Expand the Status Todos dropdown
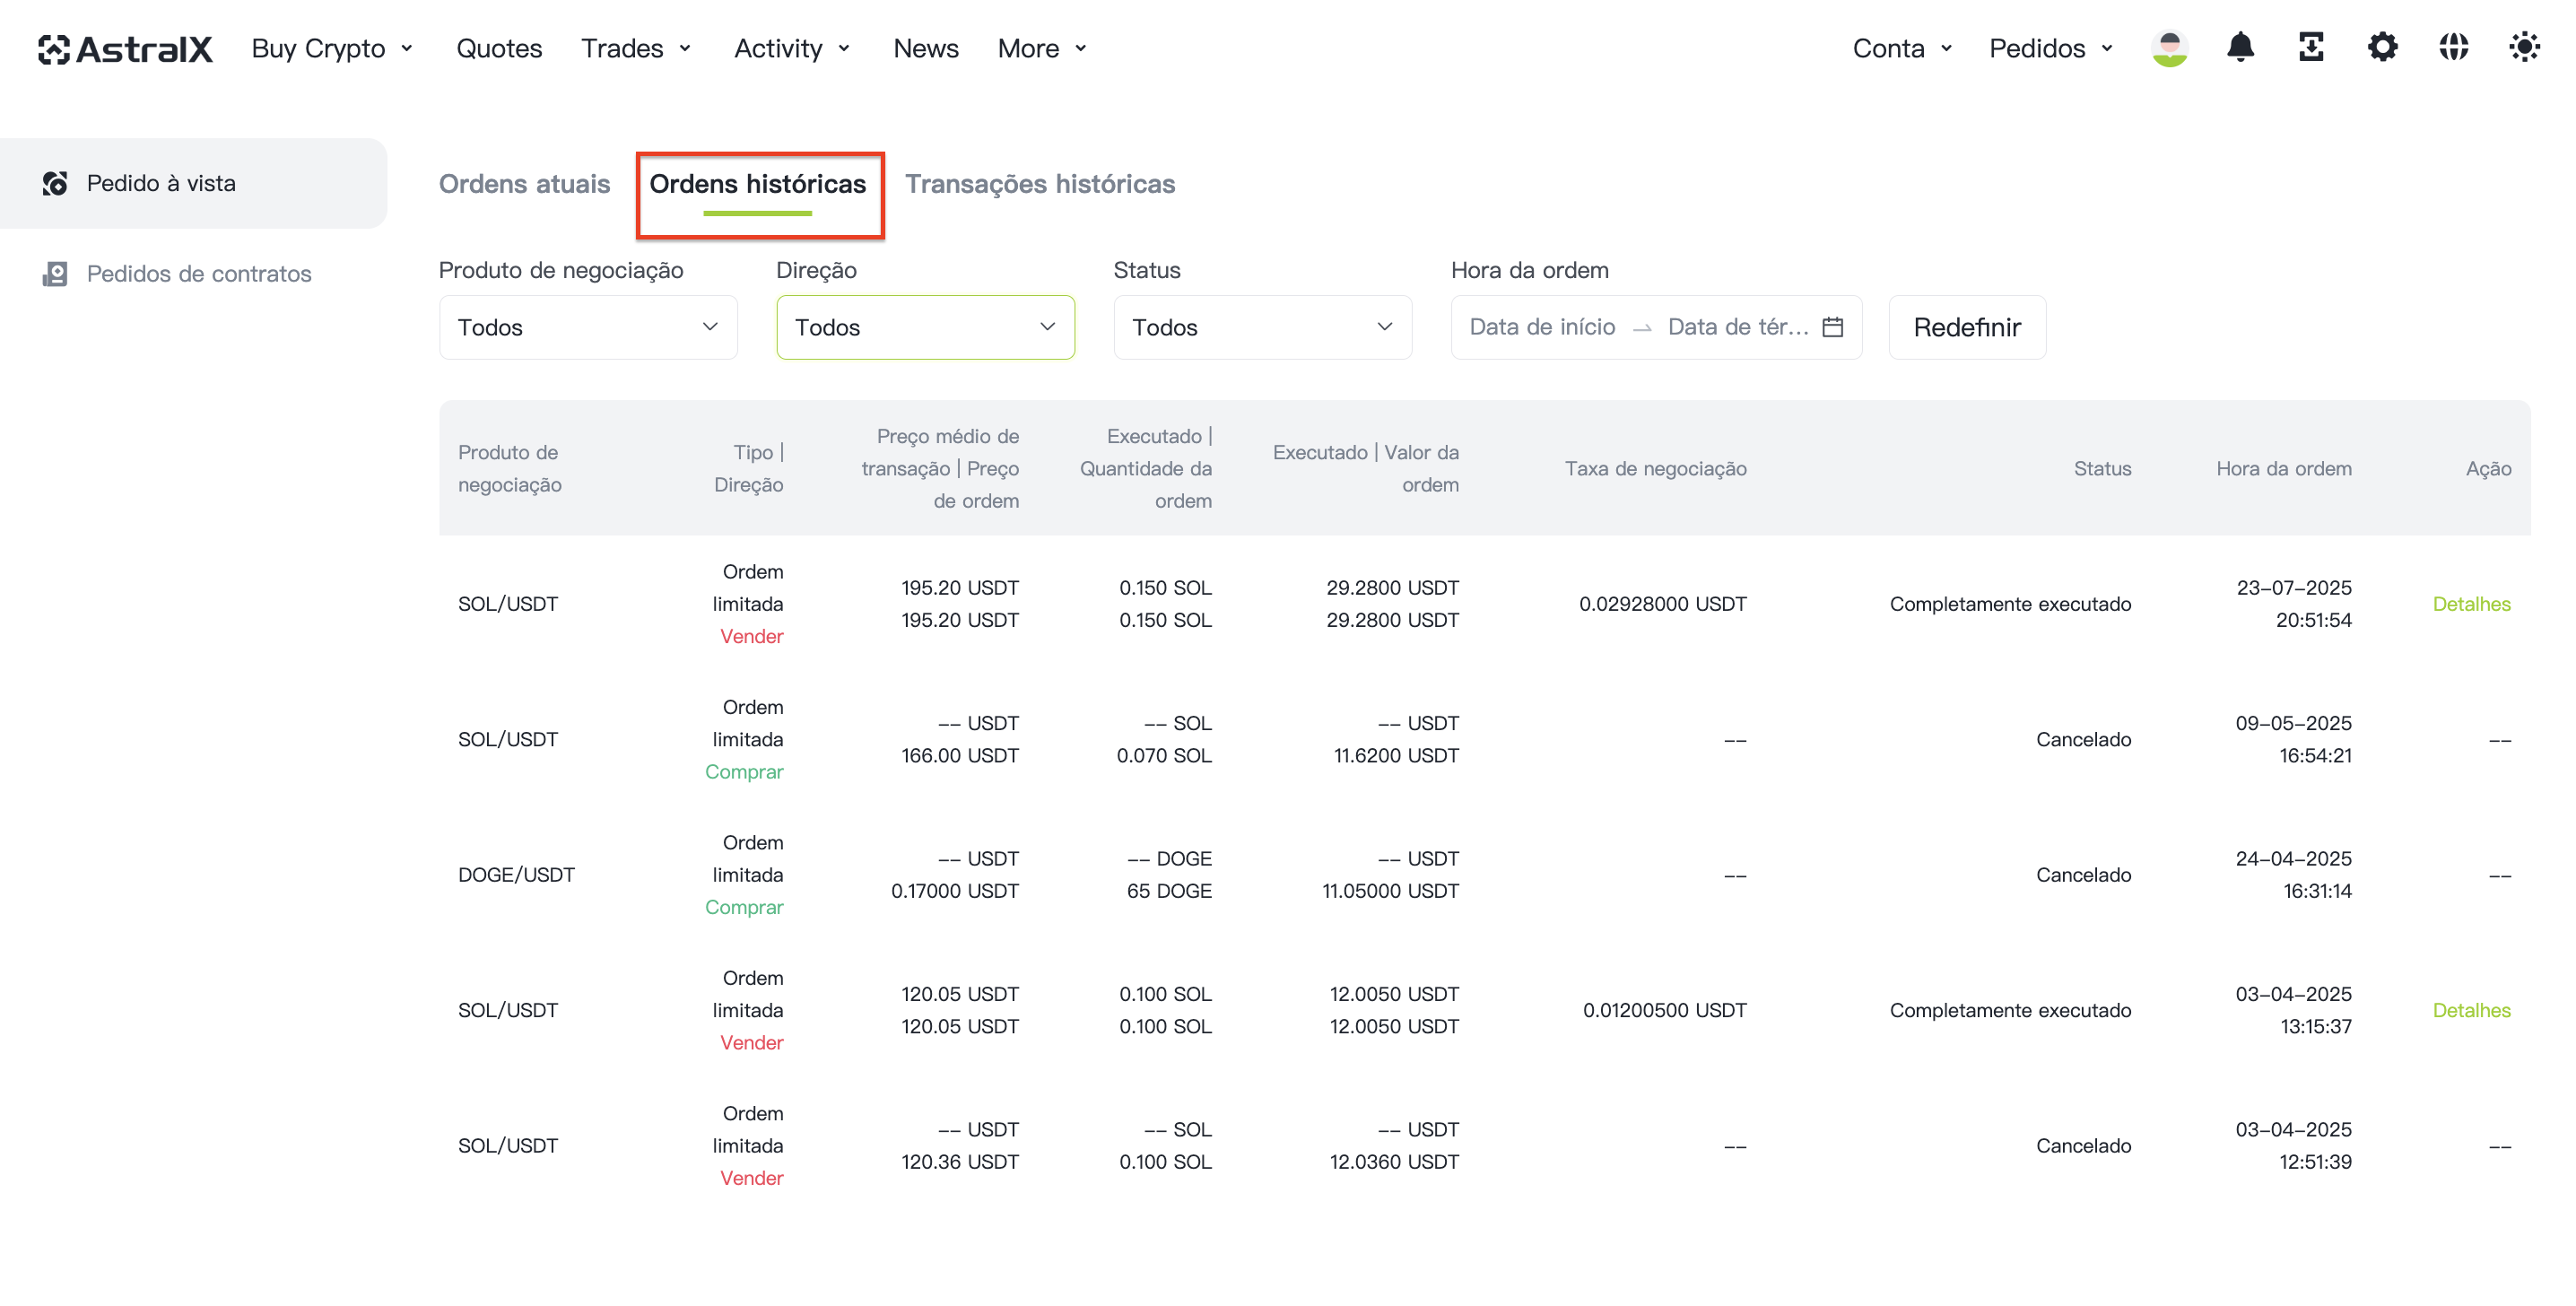The width and height of the screenshot is (2576, 1306). pyautogui.click(x=1262, y=327)
